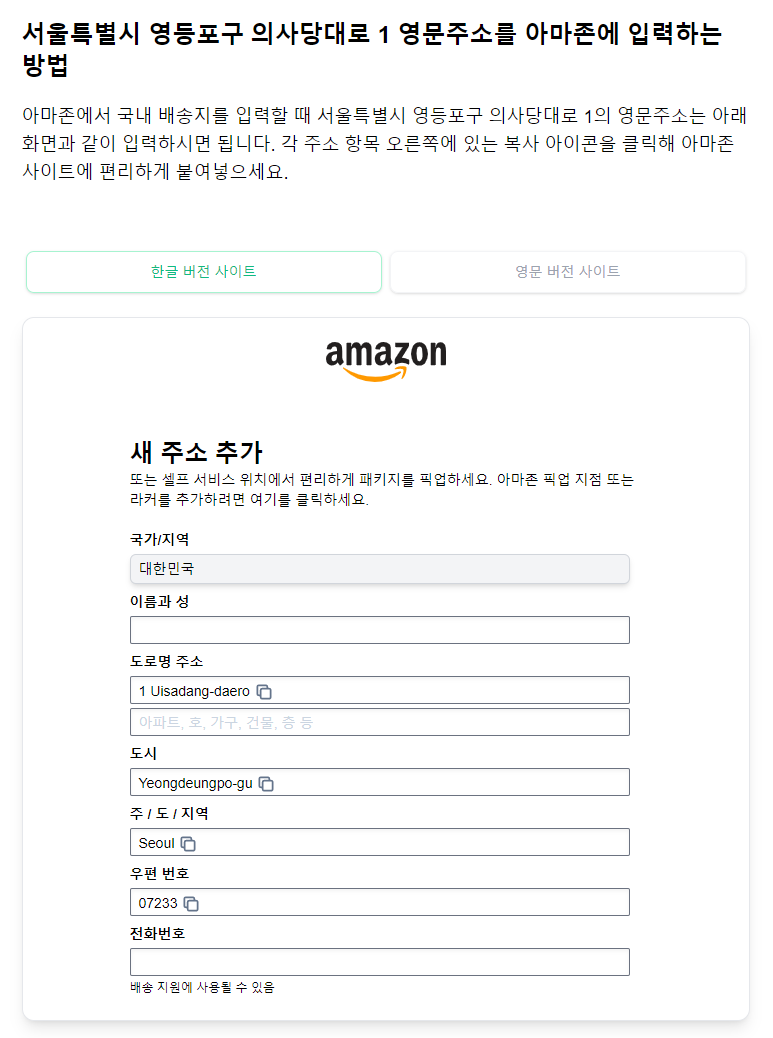Click the helper text 배송 지원에 사용될 수 있음

point(202,987)
